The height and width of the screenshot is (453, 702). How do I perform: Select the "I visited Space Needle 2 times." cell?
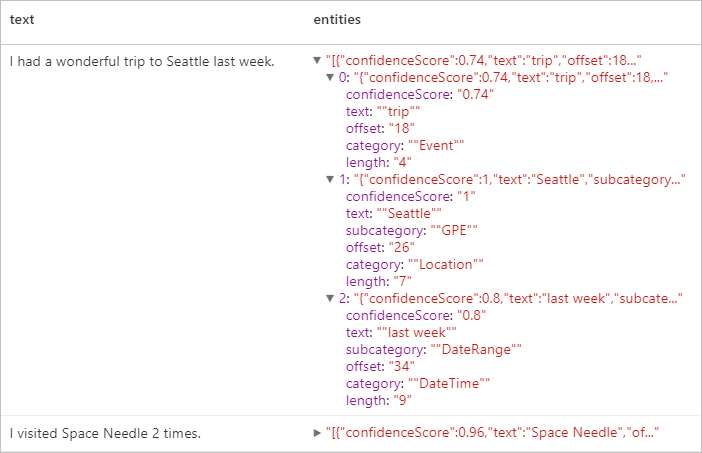[x=105, y=433]
